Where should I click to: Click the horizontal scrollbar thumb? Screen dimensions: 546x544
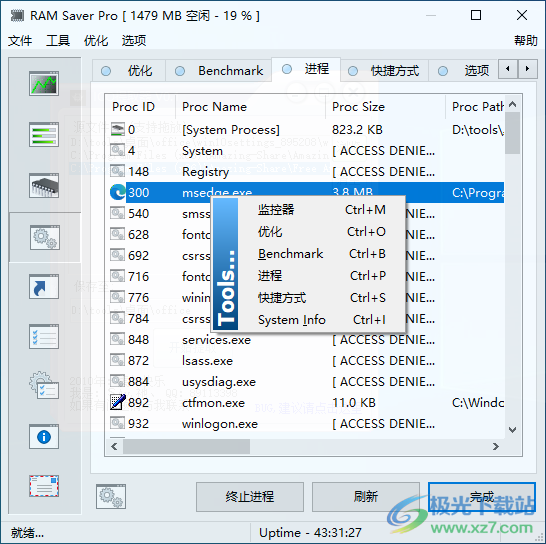186,446
